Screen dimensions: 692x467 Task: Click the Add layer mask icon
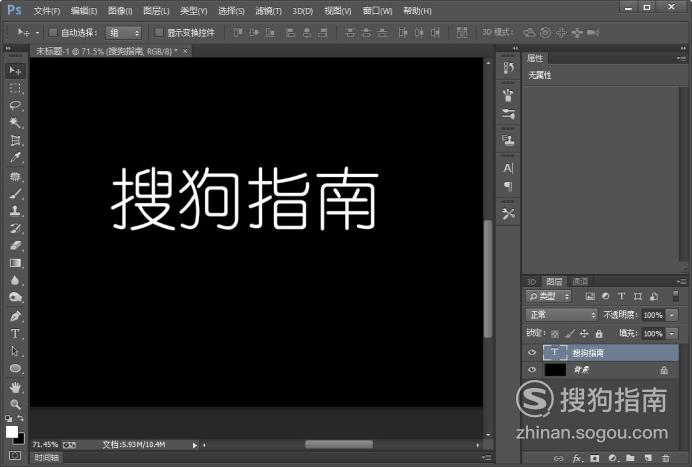coord(595,459)
